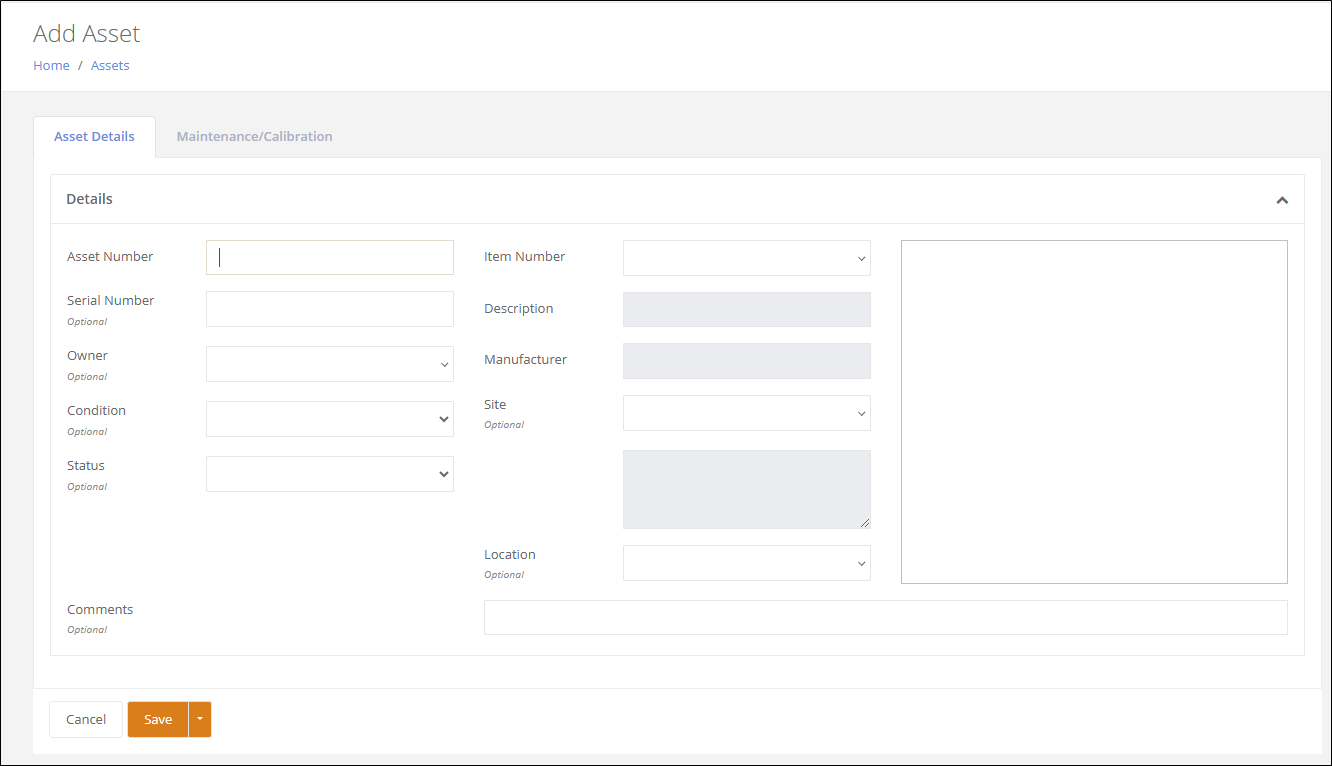
Task: Click the Location label
Action: [x=510, y=555]
